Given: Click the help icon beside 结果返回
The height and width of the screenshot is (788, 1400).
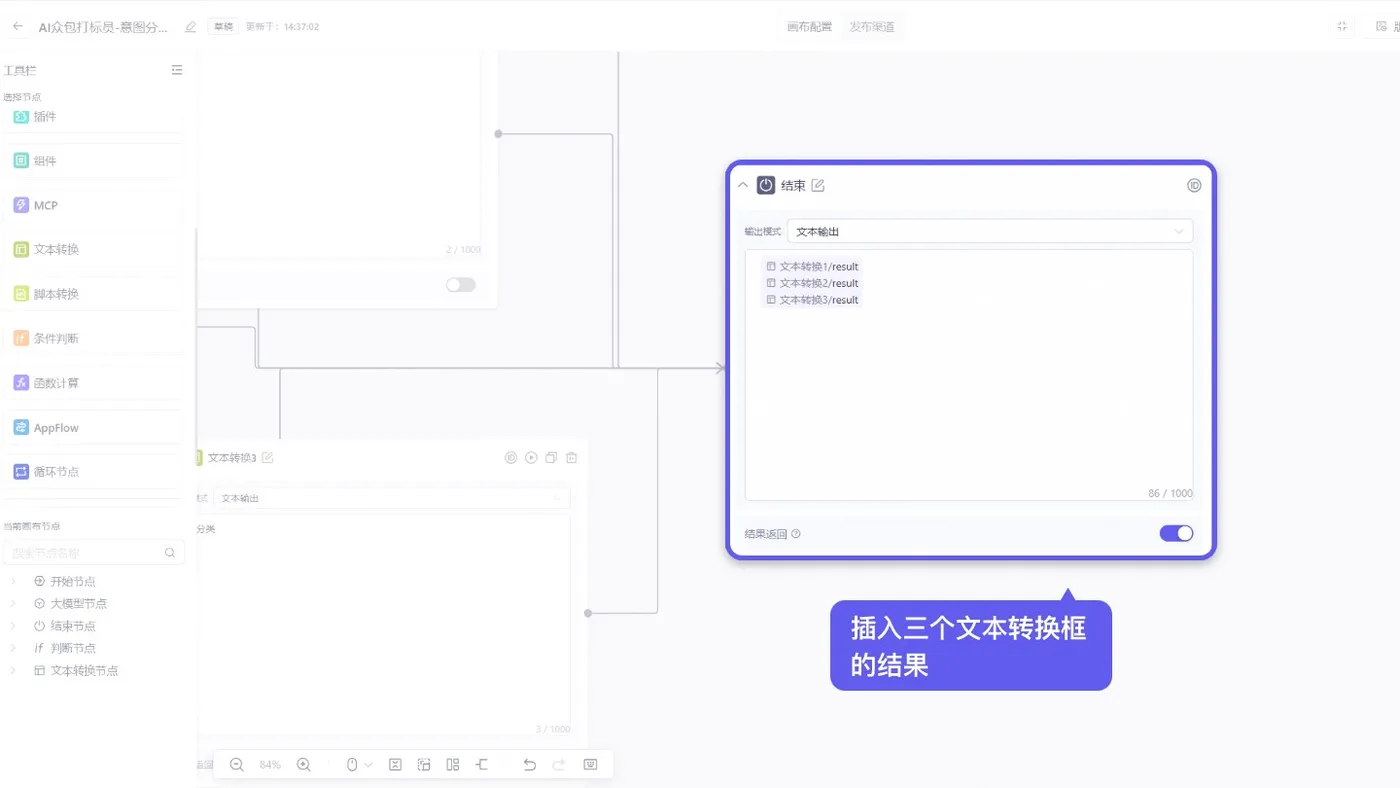Looking at the screenshot, I should click(796, 534).
